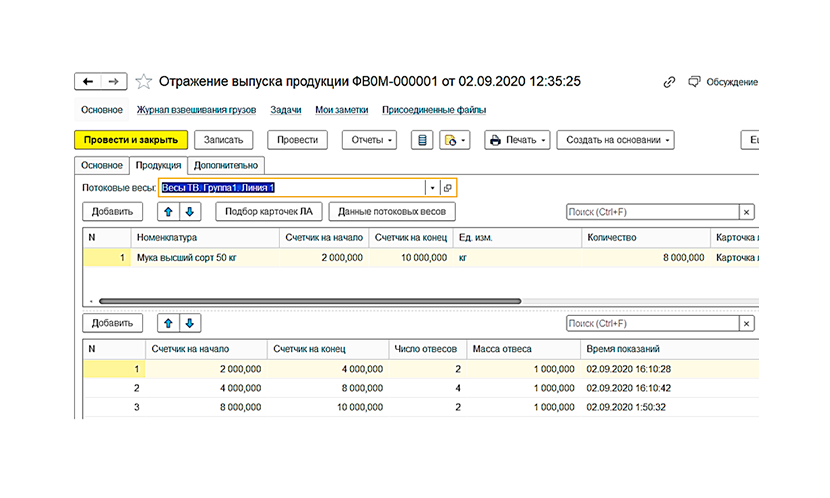Click the open icon in Потоковые весы field

[x=447, y=188]
